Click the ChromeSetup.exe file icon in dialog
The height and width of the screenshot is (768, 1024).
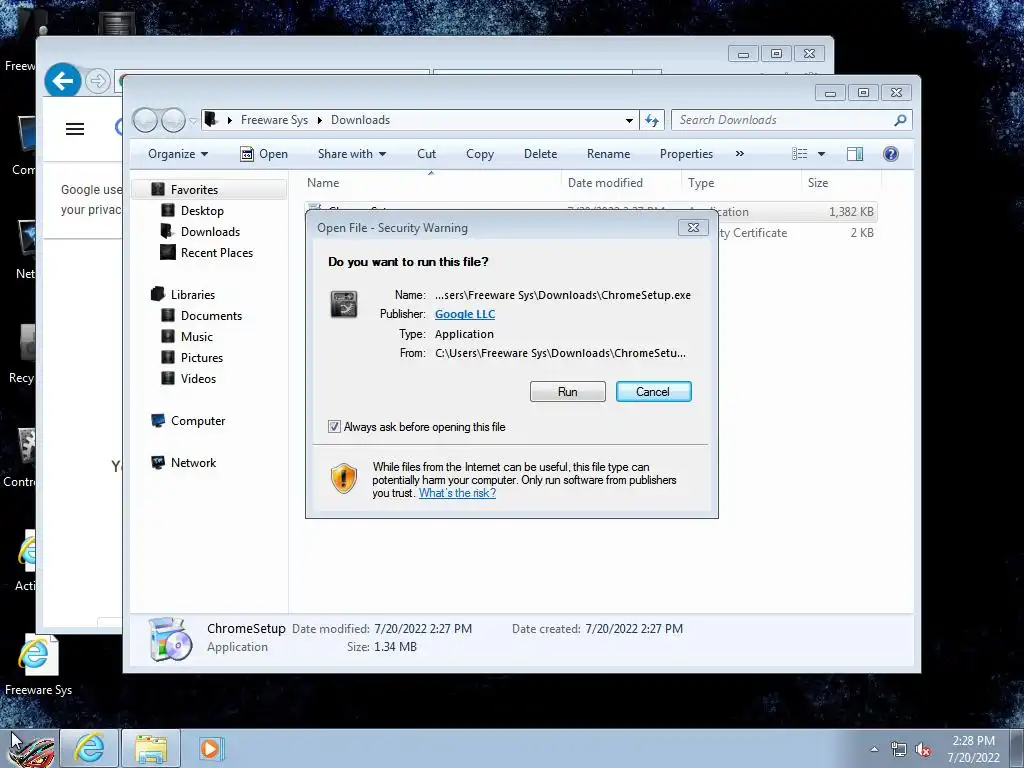[x=344, y=304]
